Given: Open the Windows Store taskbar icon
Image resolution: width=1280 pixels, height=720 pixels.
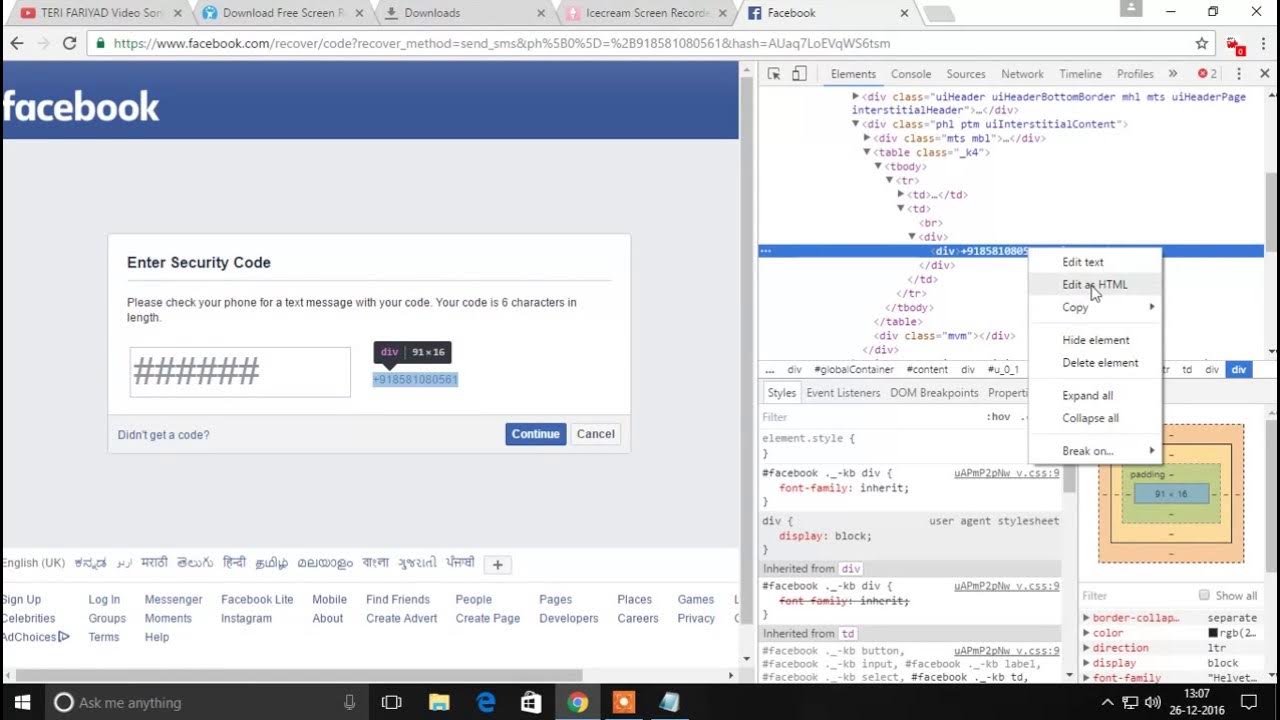Looking at the screenshot, I should (532, 702).
